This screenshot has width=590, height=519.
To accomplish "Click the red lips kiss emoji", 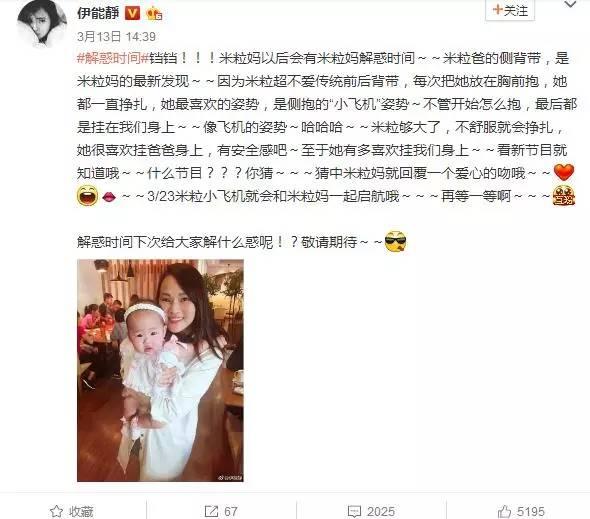I will (109, 196).
